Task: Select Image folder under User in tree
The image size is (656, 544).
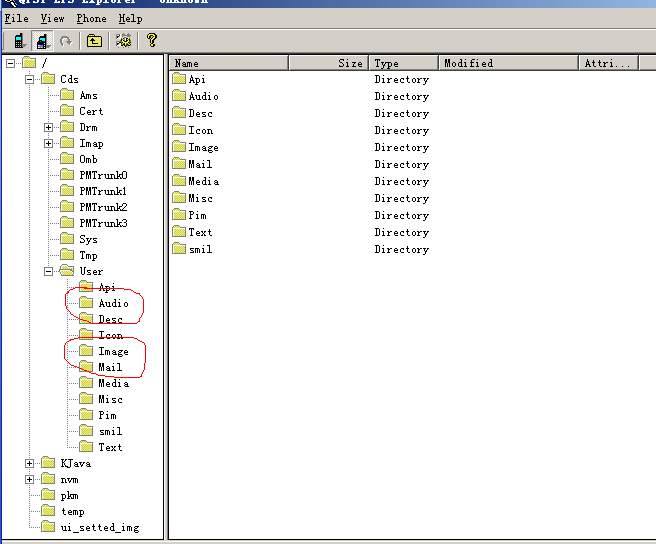Action: click(x=113, y=352)
